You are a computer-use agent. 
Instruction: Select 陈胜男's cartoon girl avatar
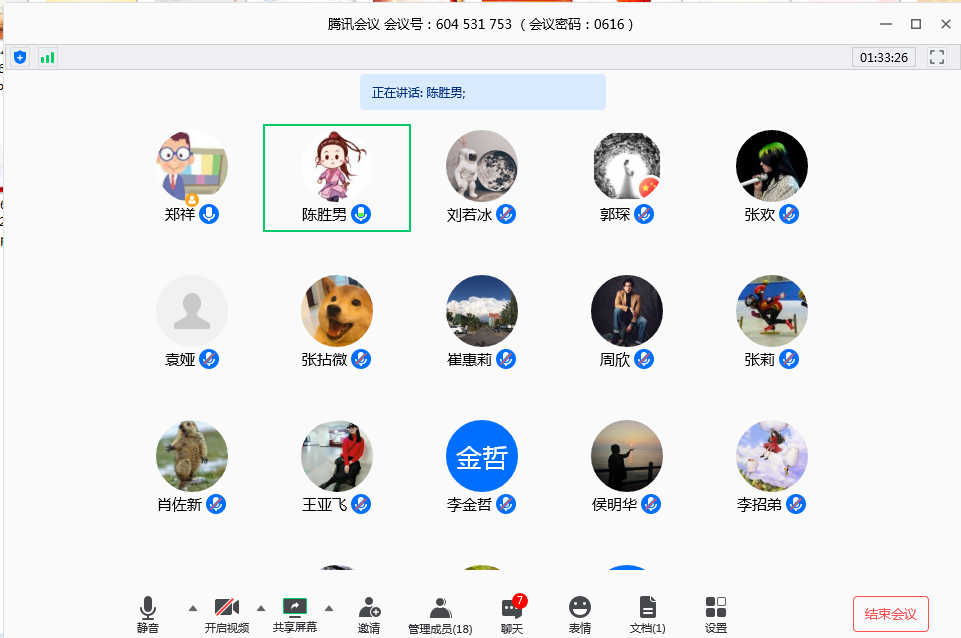(336, 166)
